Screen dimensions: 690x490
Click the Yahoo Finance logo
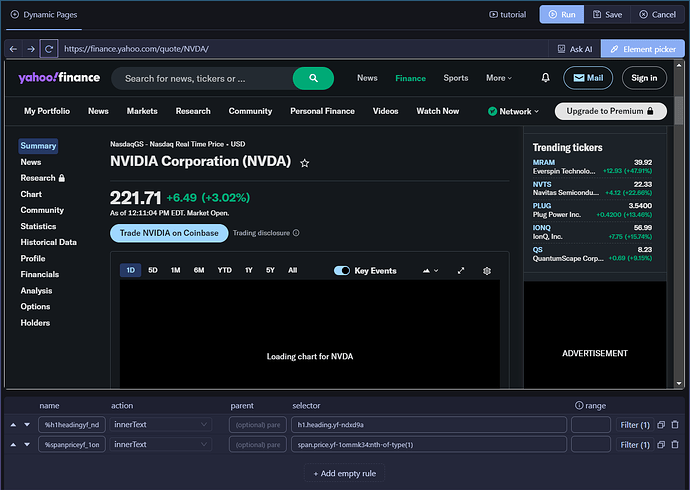(59, 77)
